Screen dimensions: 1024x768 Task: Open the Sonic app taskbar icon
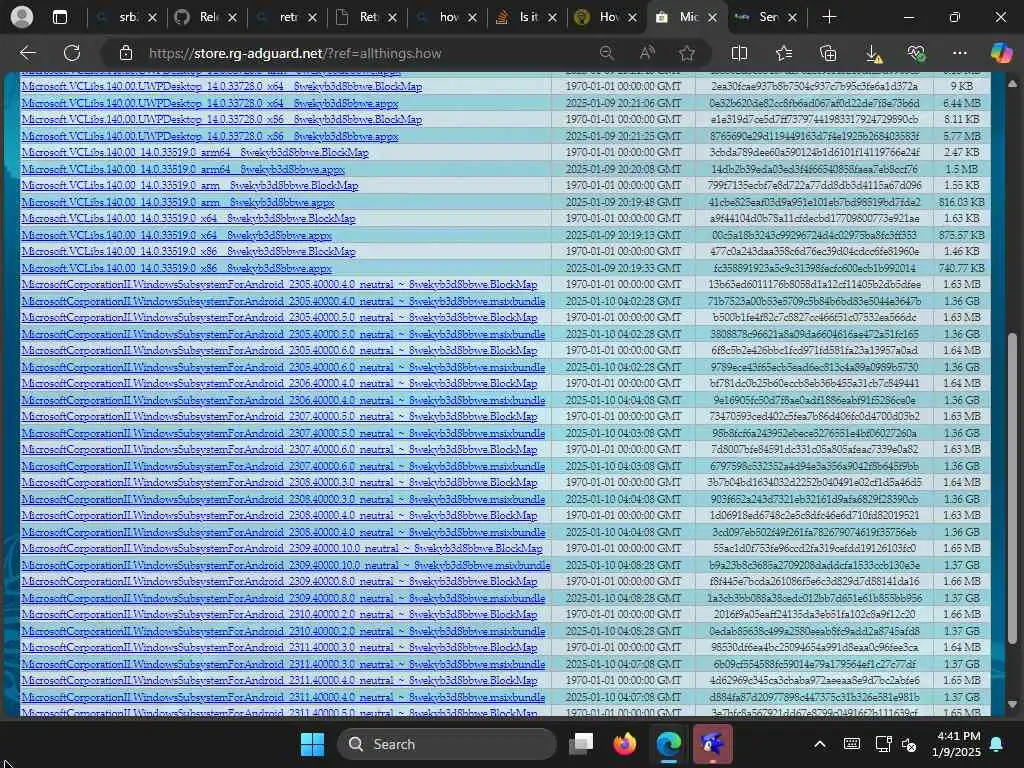click(x=712, y=744)
